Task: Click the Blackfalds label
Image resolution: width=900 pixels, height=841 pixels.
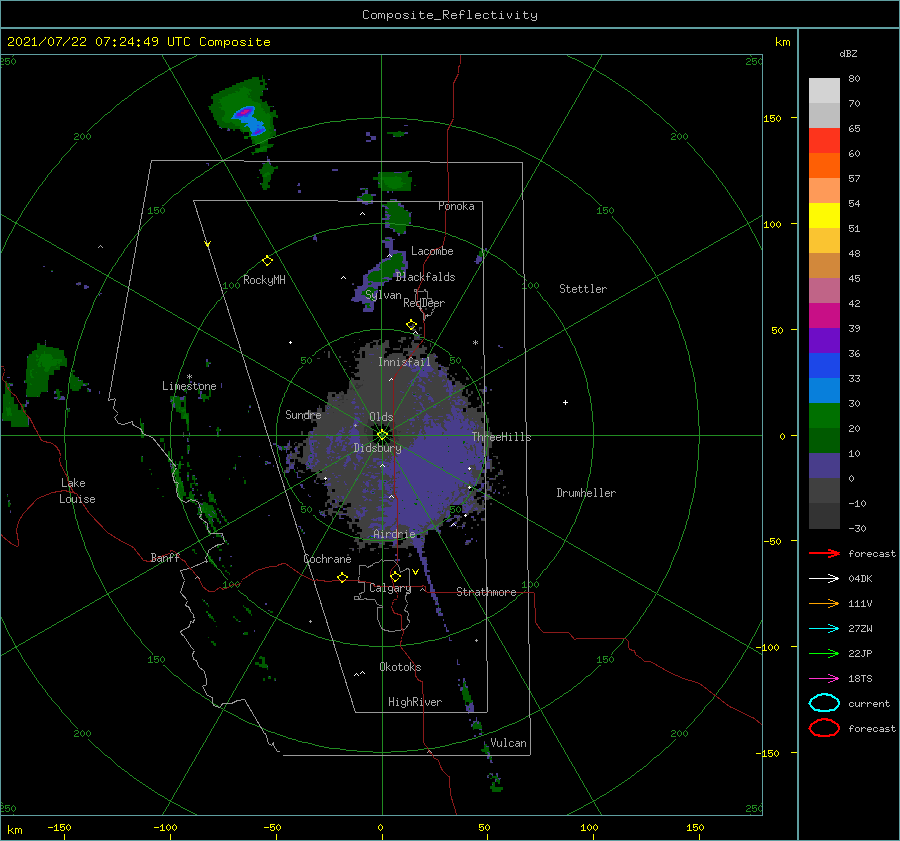Action: click(x=425, y=277)
